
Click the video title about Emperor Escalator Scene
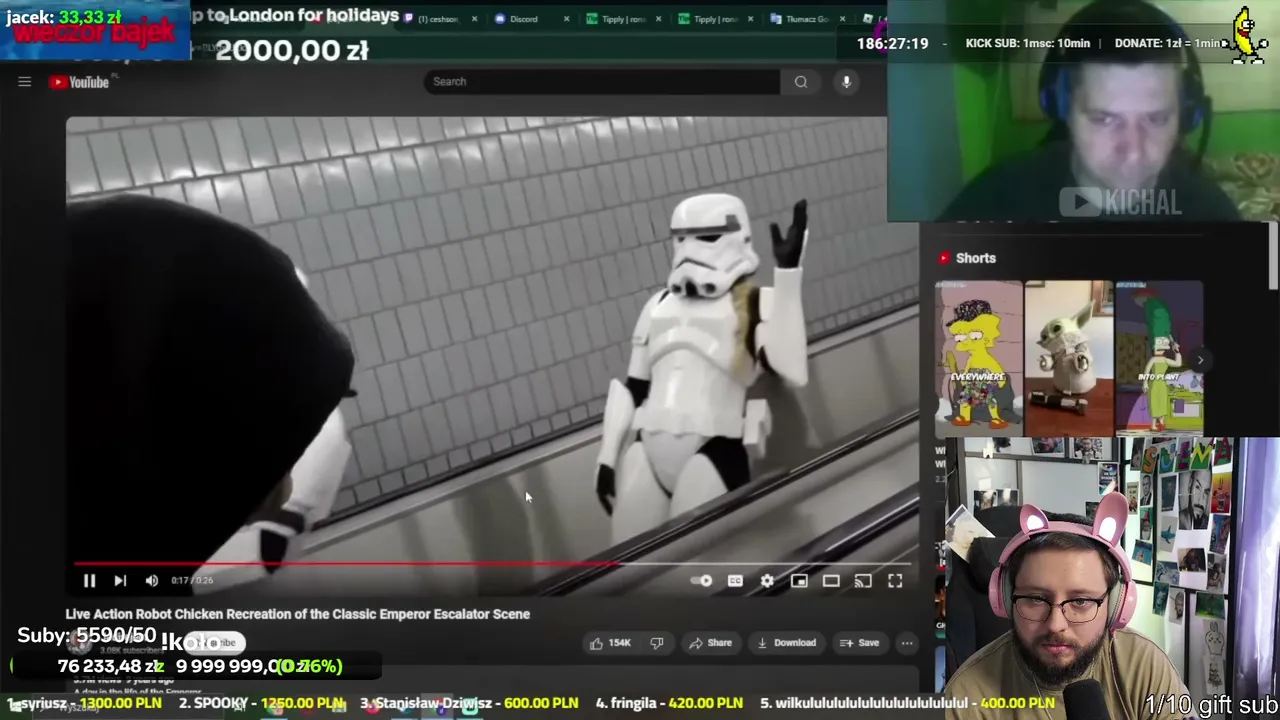pos(298,614)
